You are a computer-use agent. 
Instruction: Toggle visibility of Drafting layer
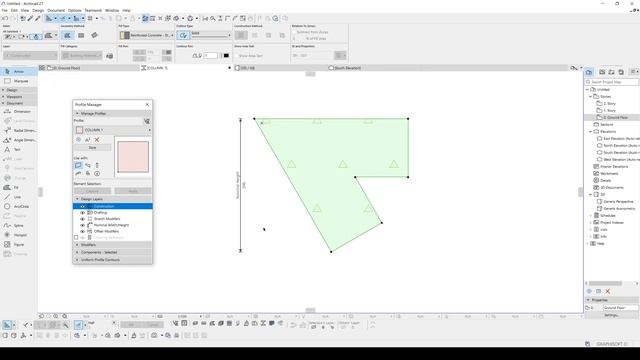(82, 213)
